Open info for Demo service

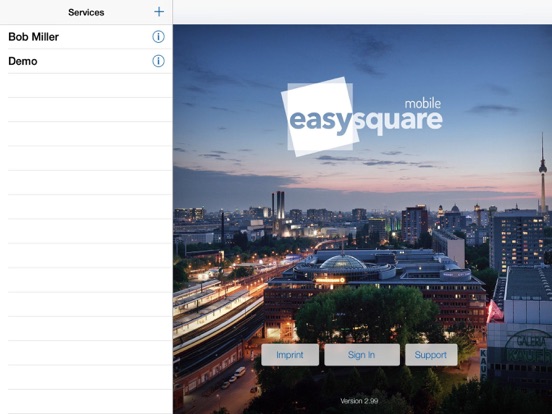158,61
